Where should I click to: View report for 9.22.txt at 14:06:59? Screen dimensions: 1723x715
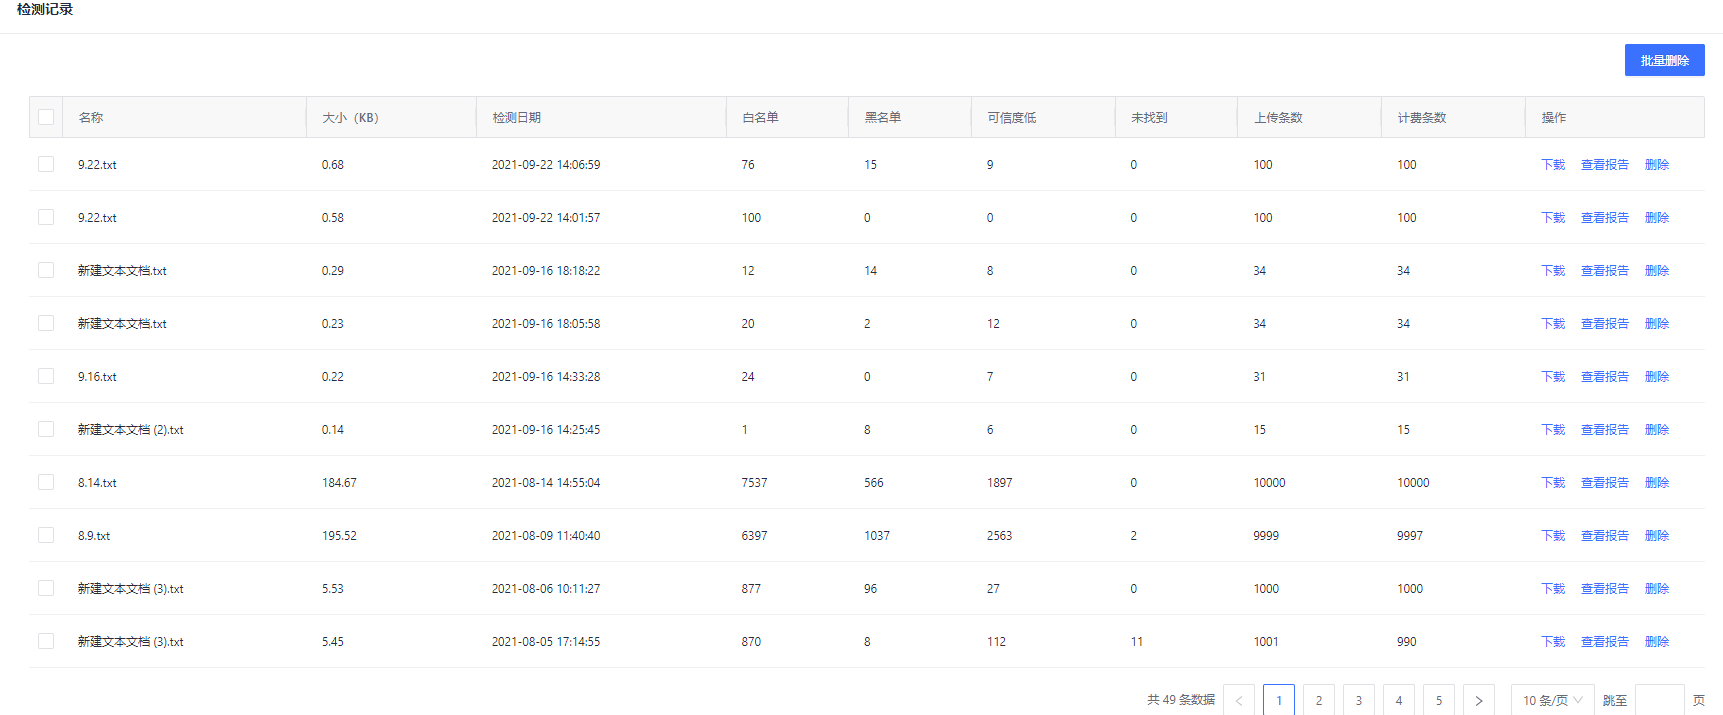coord(1605,165)
